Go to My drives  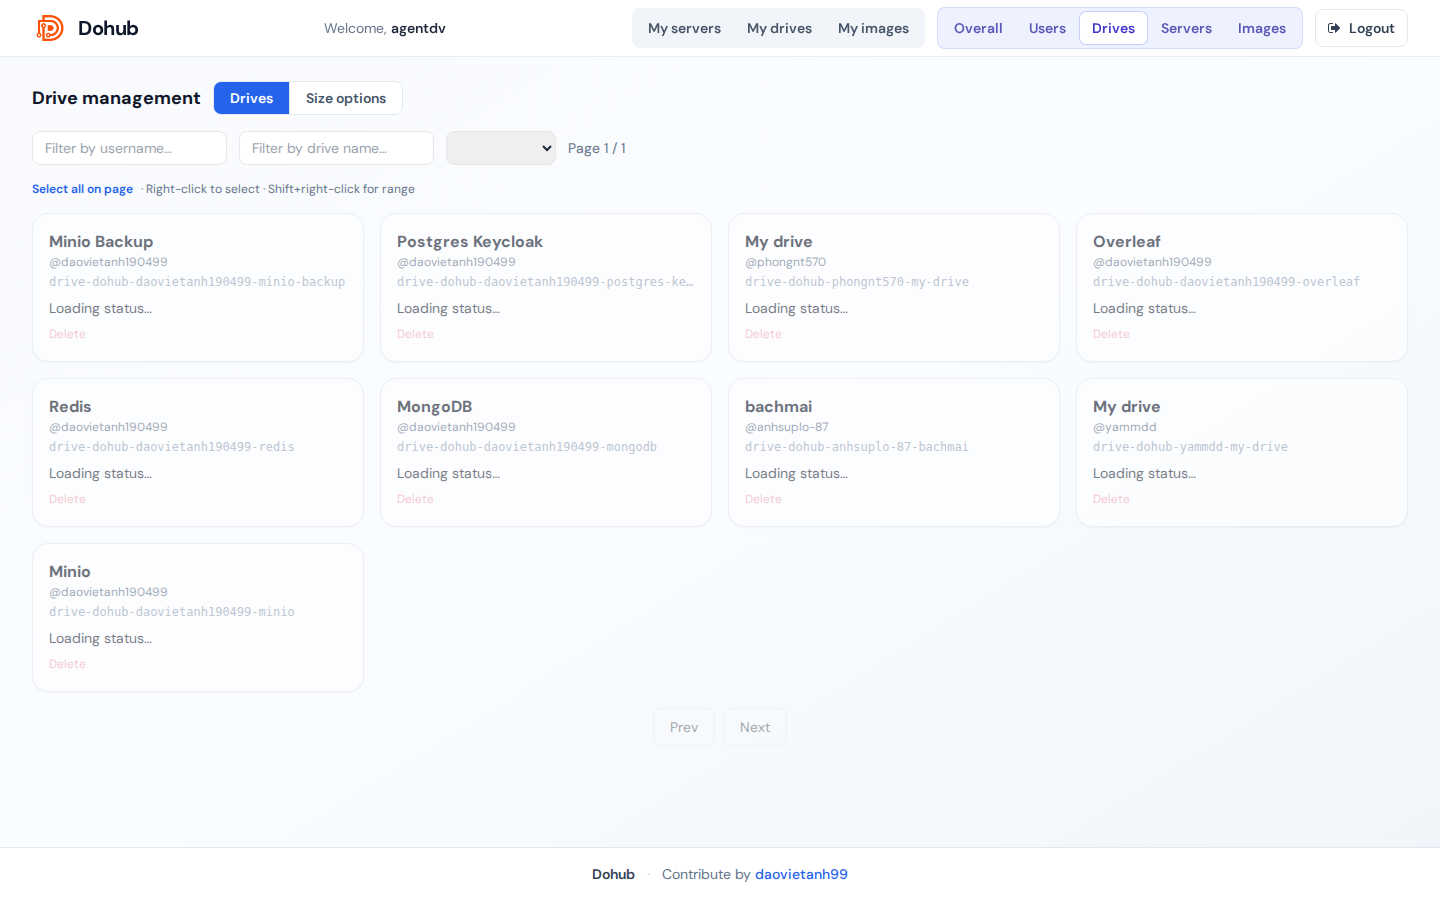(779, 28)
